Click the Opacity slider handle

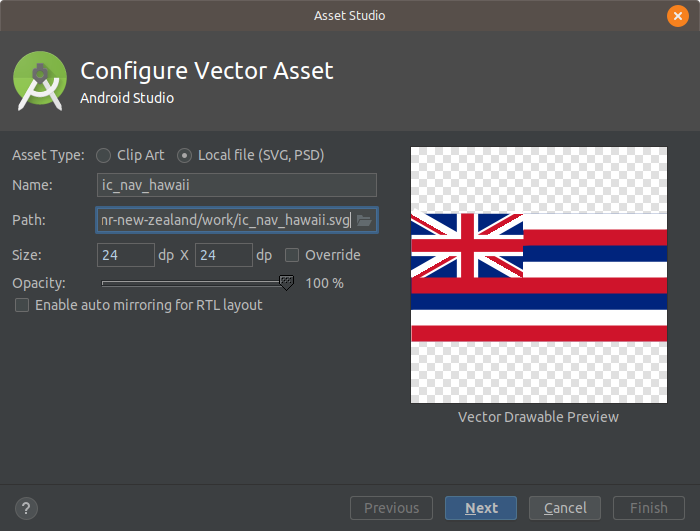(287, 283)
